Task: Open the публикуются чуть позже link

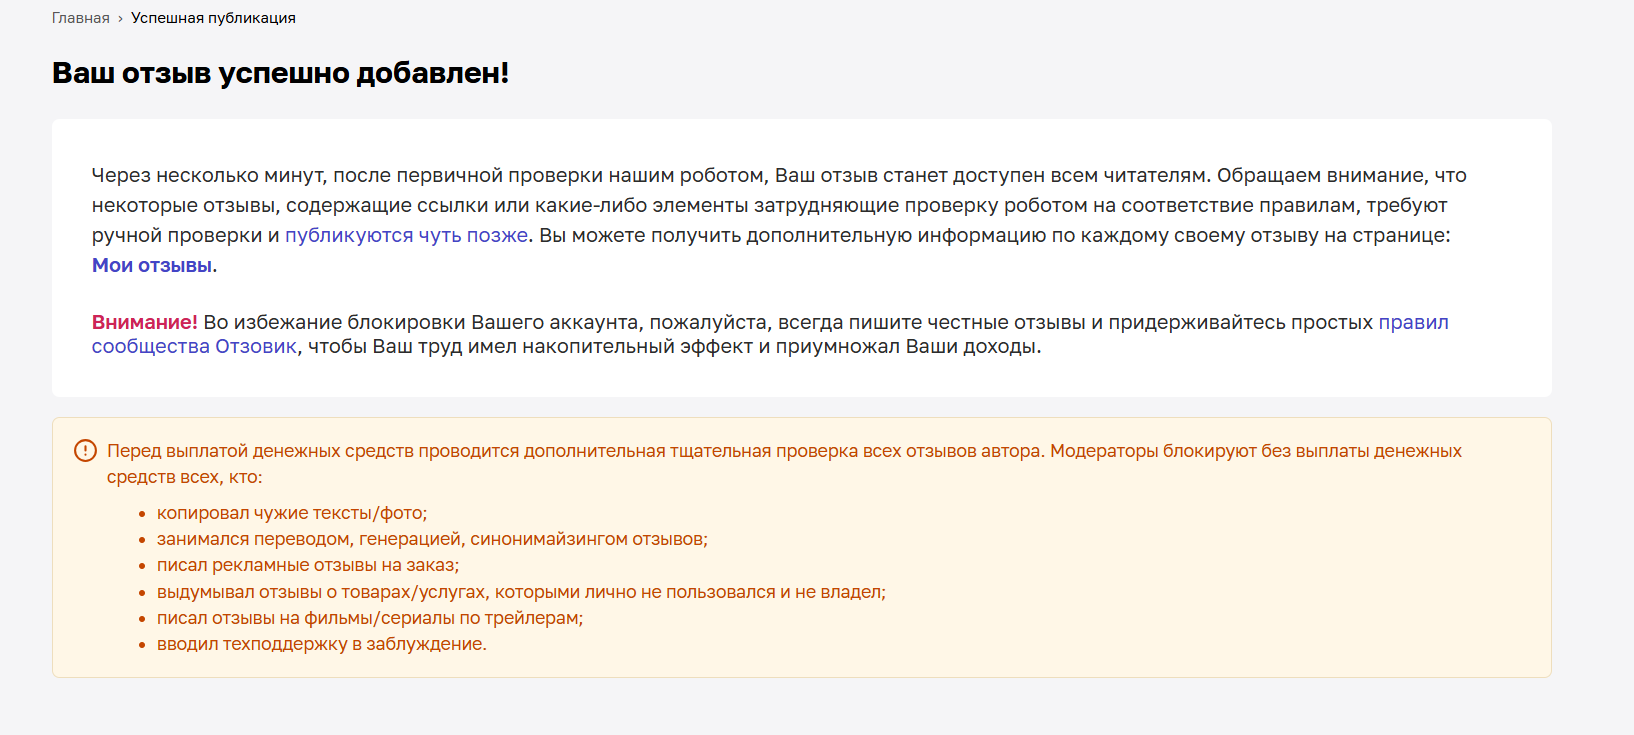Action: pos(406,235)
